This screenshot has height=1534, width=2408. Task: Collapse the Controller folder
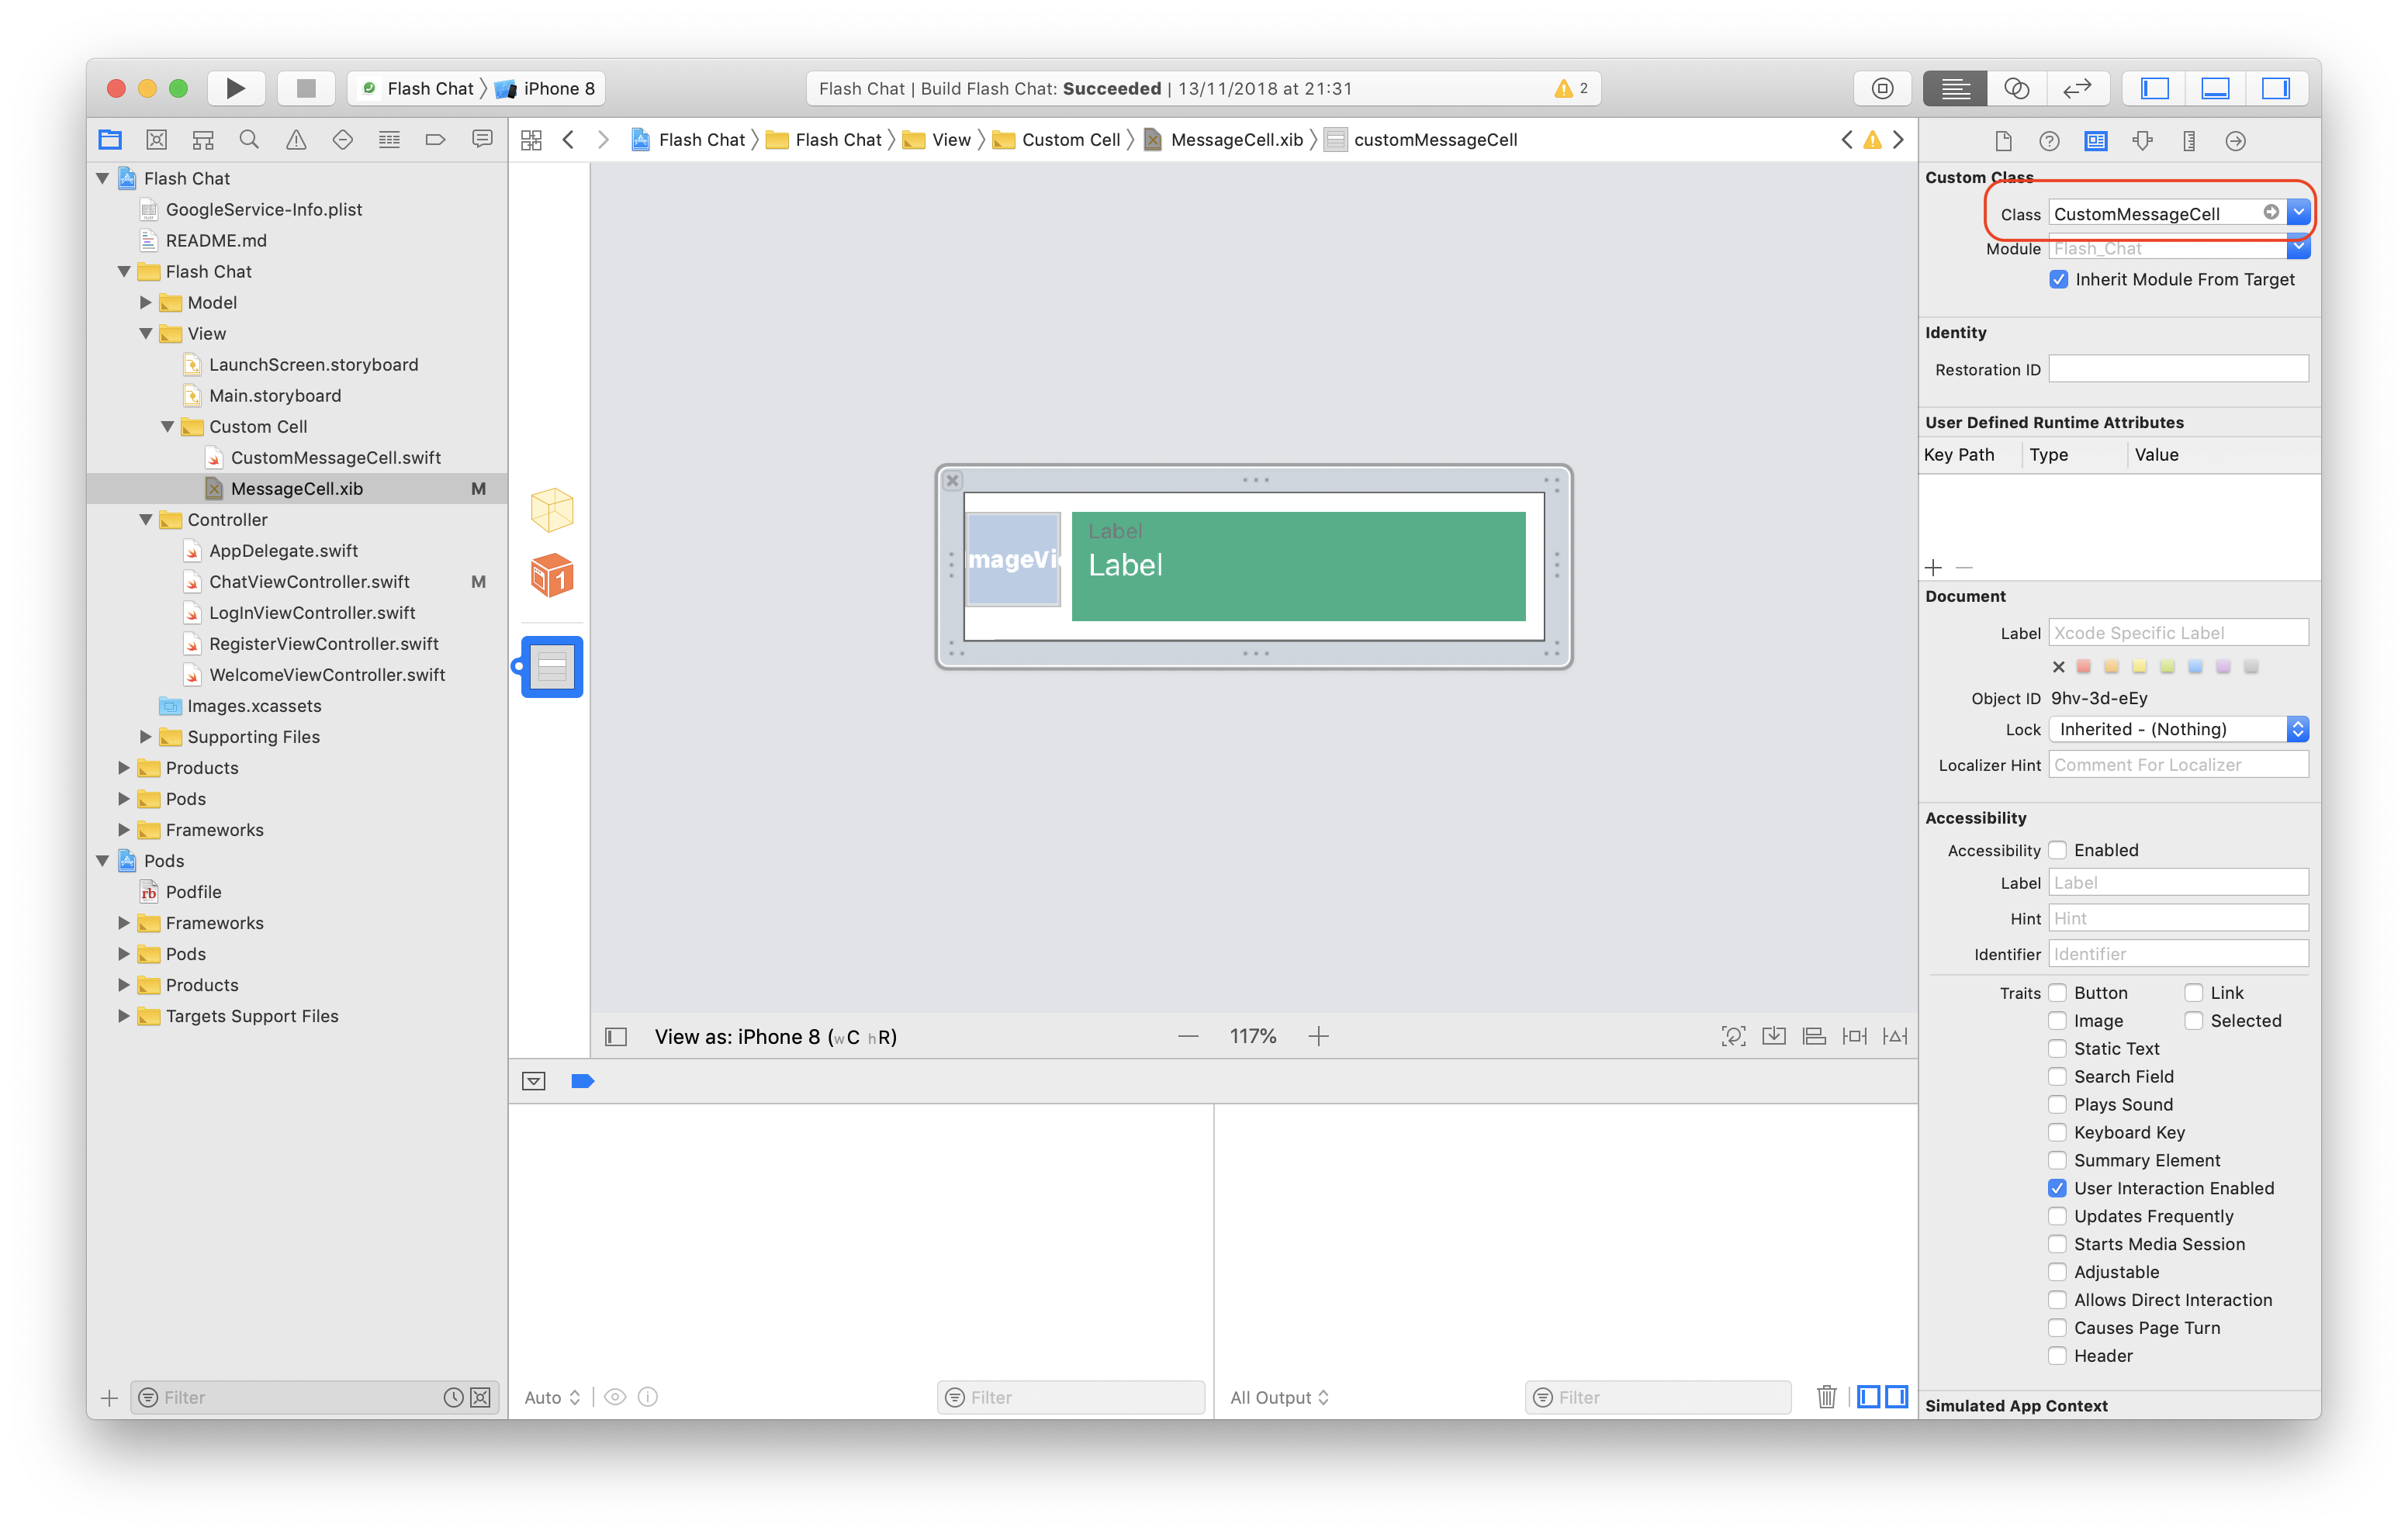click(146, 520)
